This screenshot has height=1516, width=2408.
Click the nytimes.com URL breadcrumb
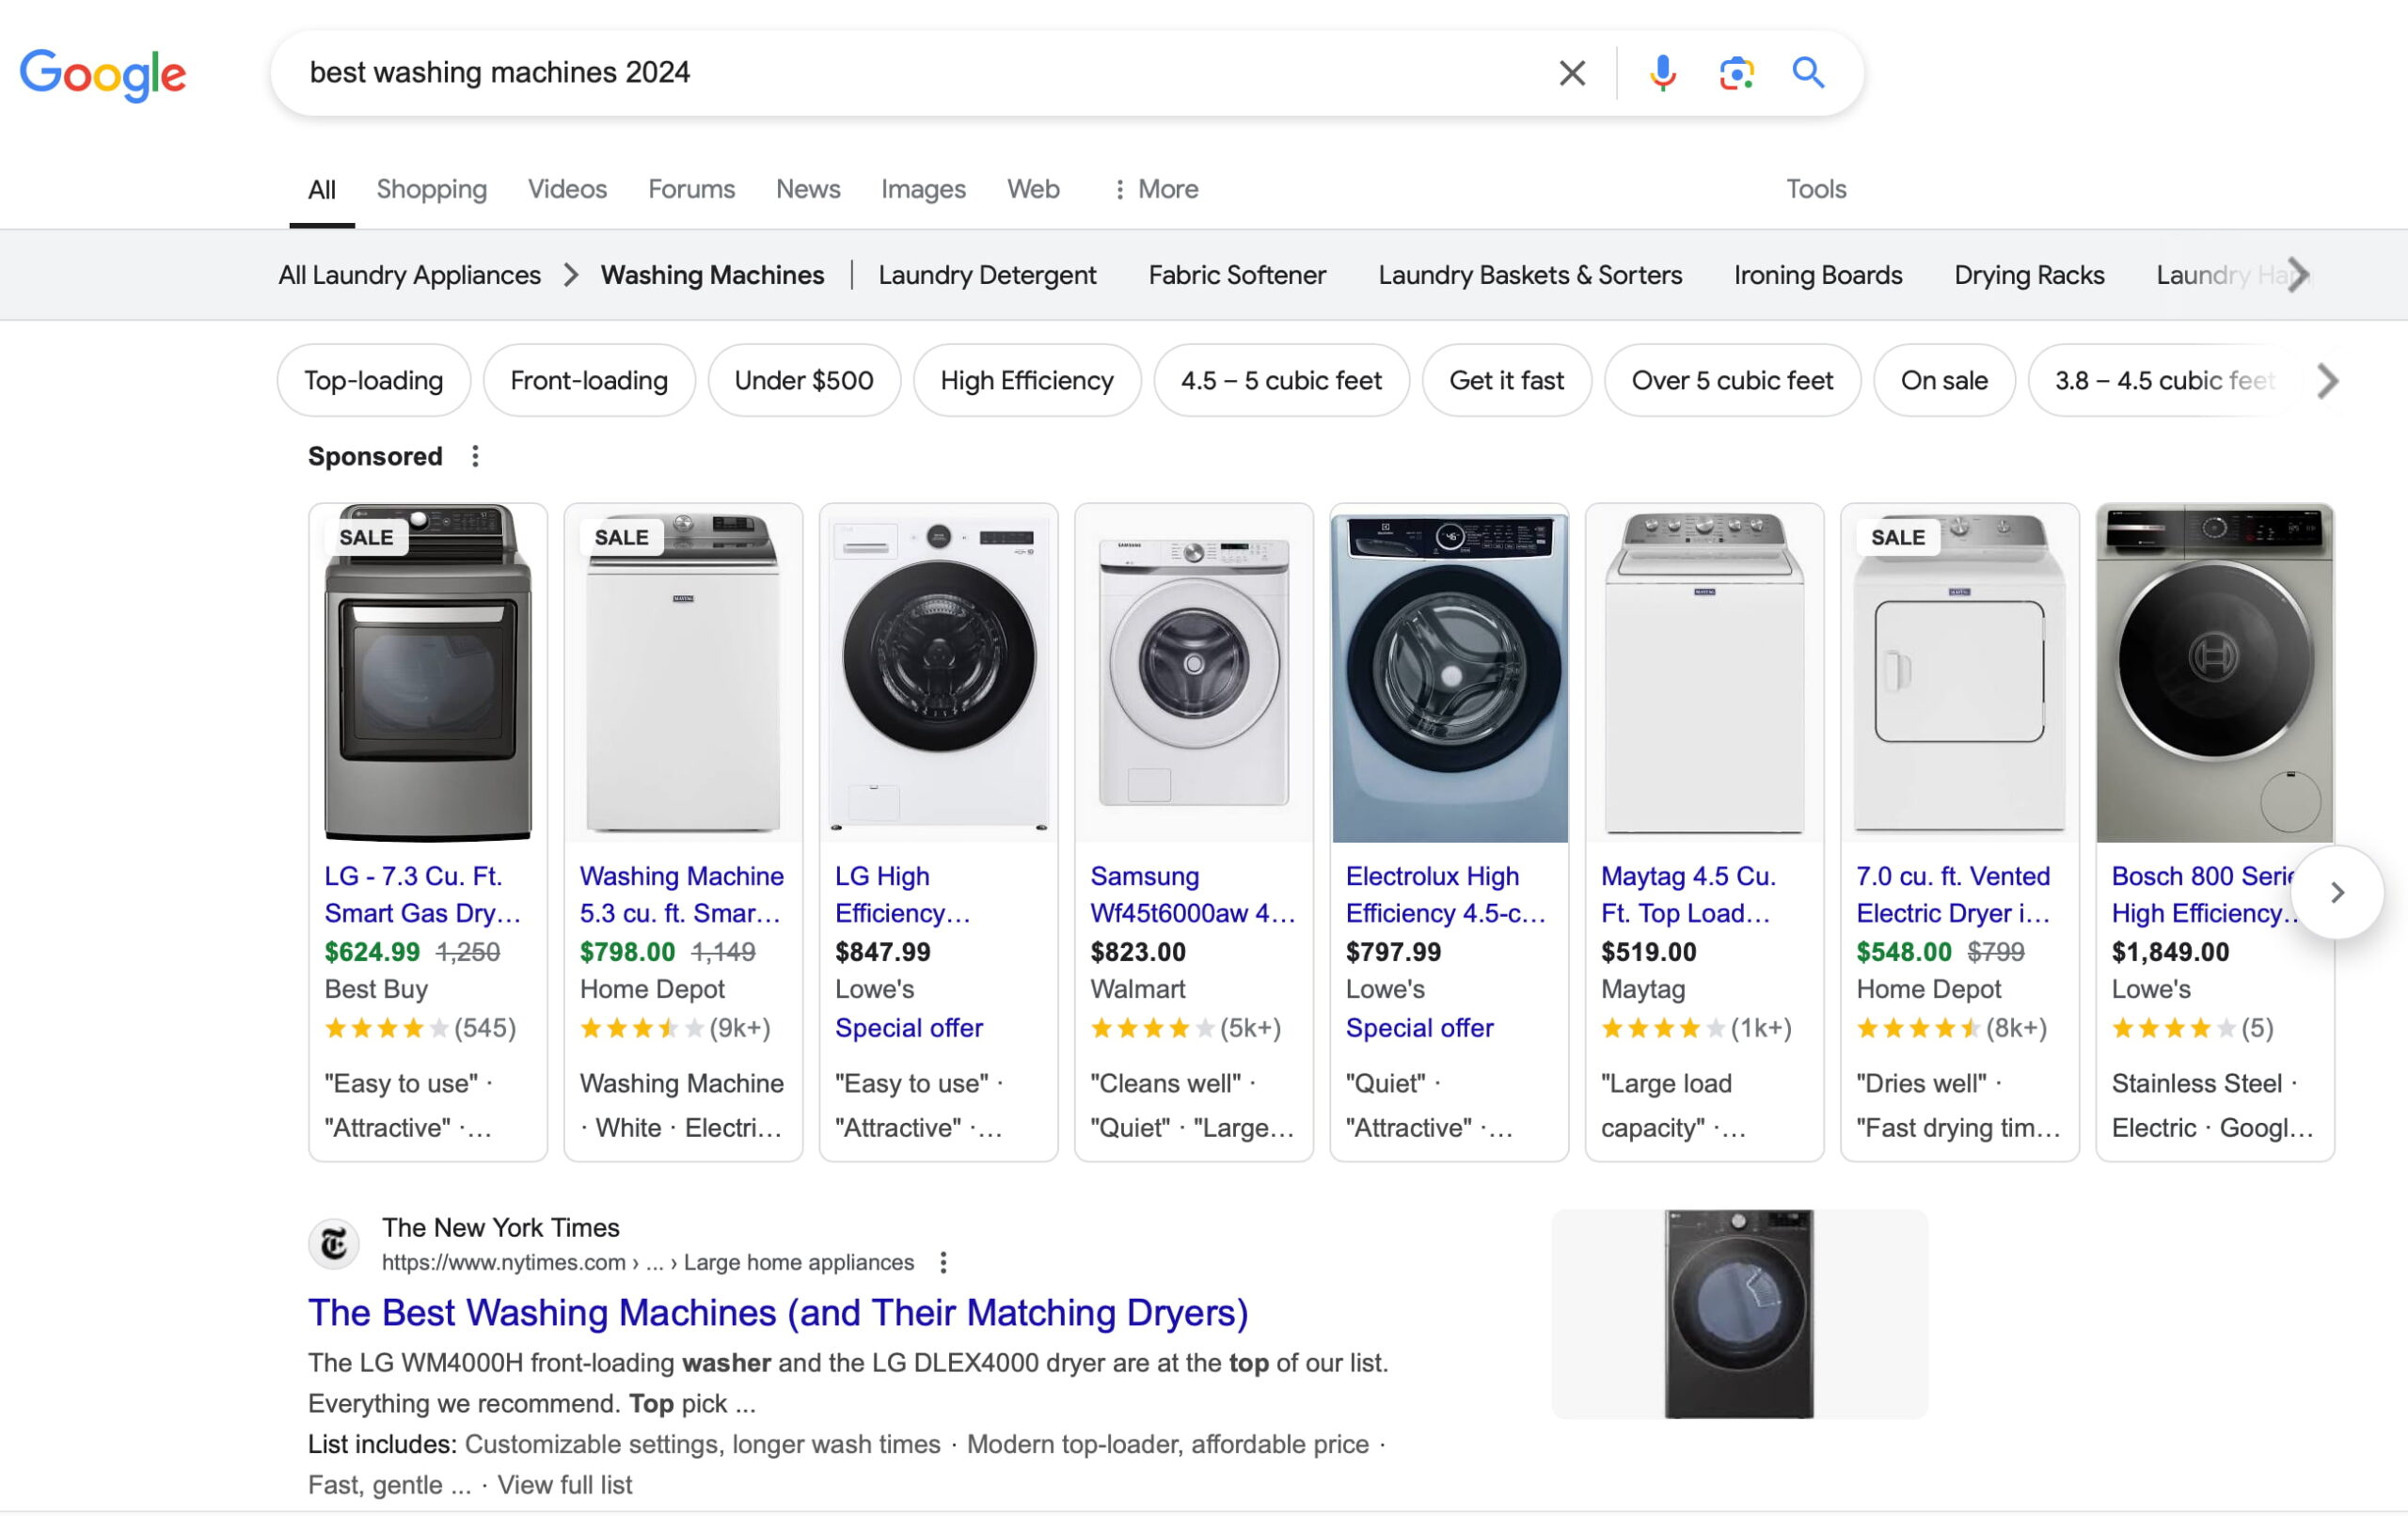(x=648, y=1262)
